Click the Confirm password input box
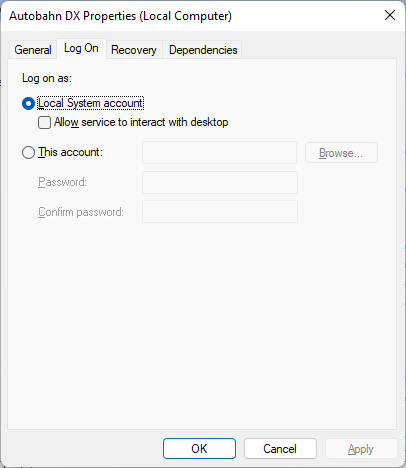The image size is (406, 468). pos(220,212)
